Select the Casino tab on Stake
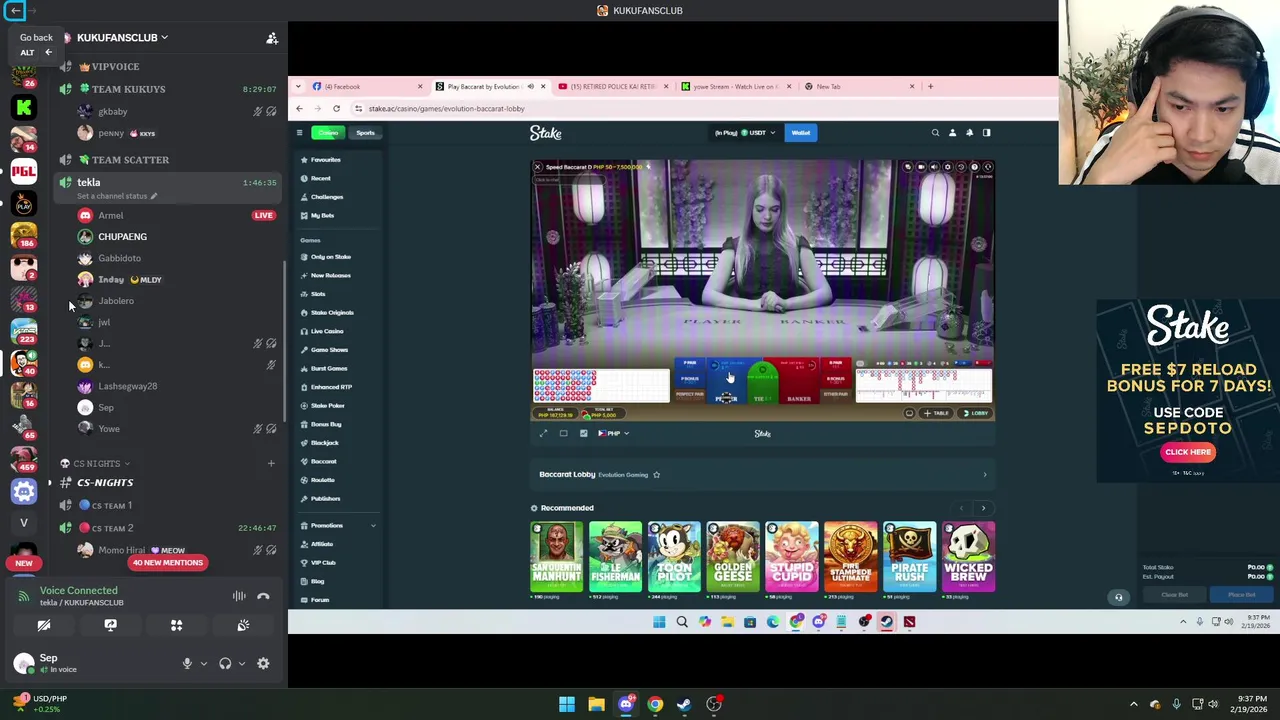Viewport: 1280px width, 720px height. click(327, 133)
